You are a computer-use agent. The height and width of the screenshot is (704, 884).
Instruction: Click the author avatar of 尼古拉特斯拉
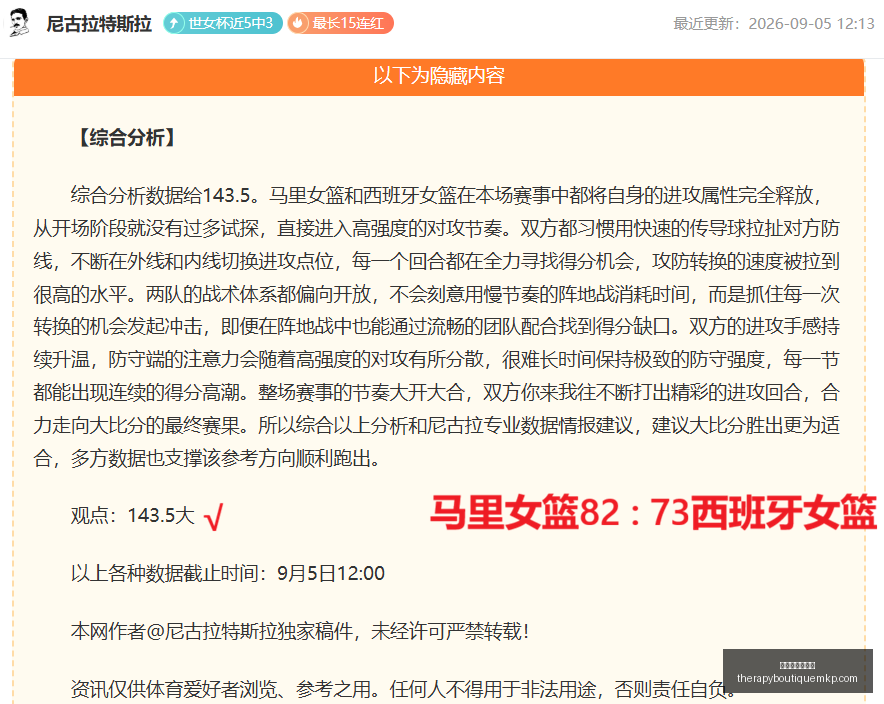(19, 23)
